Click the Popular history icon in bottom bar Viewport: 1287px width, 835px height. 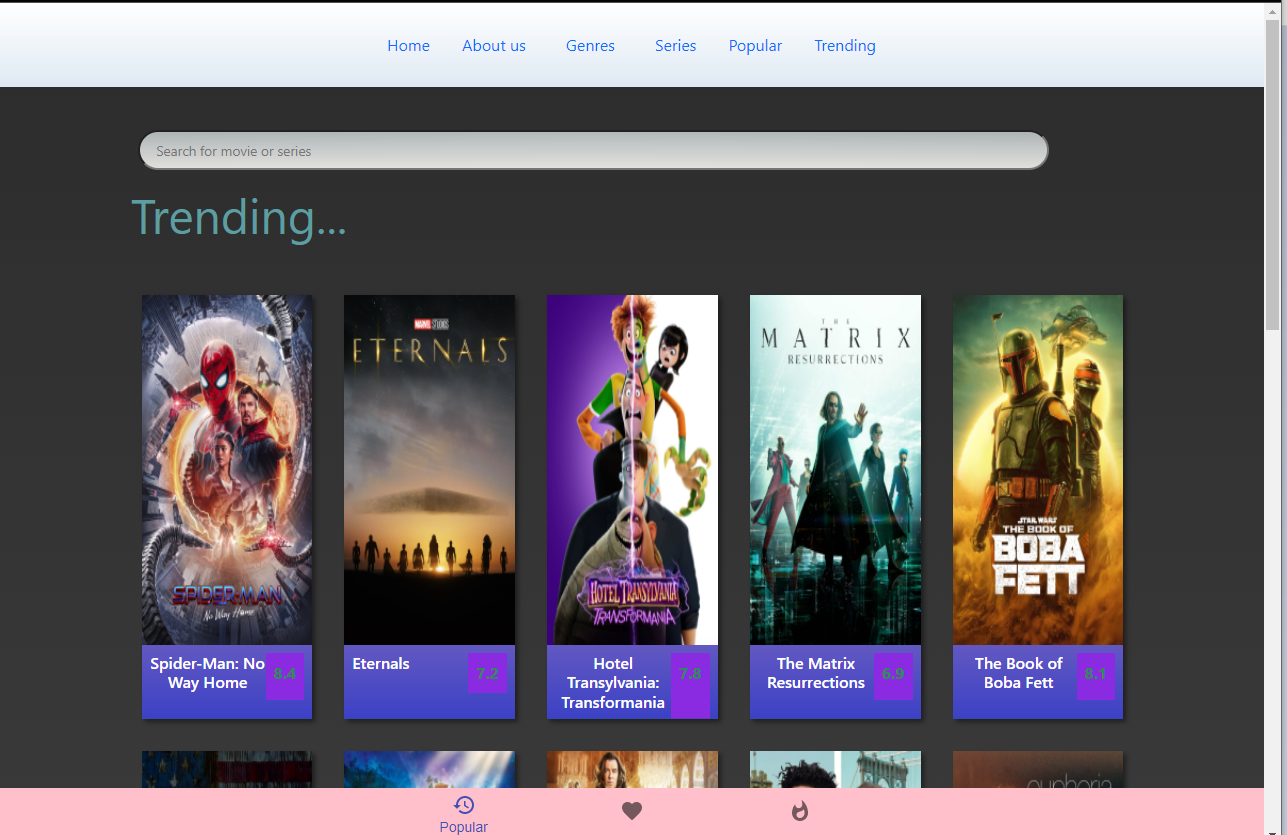(x=463, y=806)
